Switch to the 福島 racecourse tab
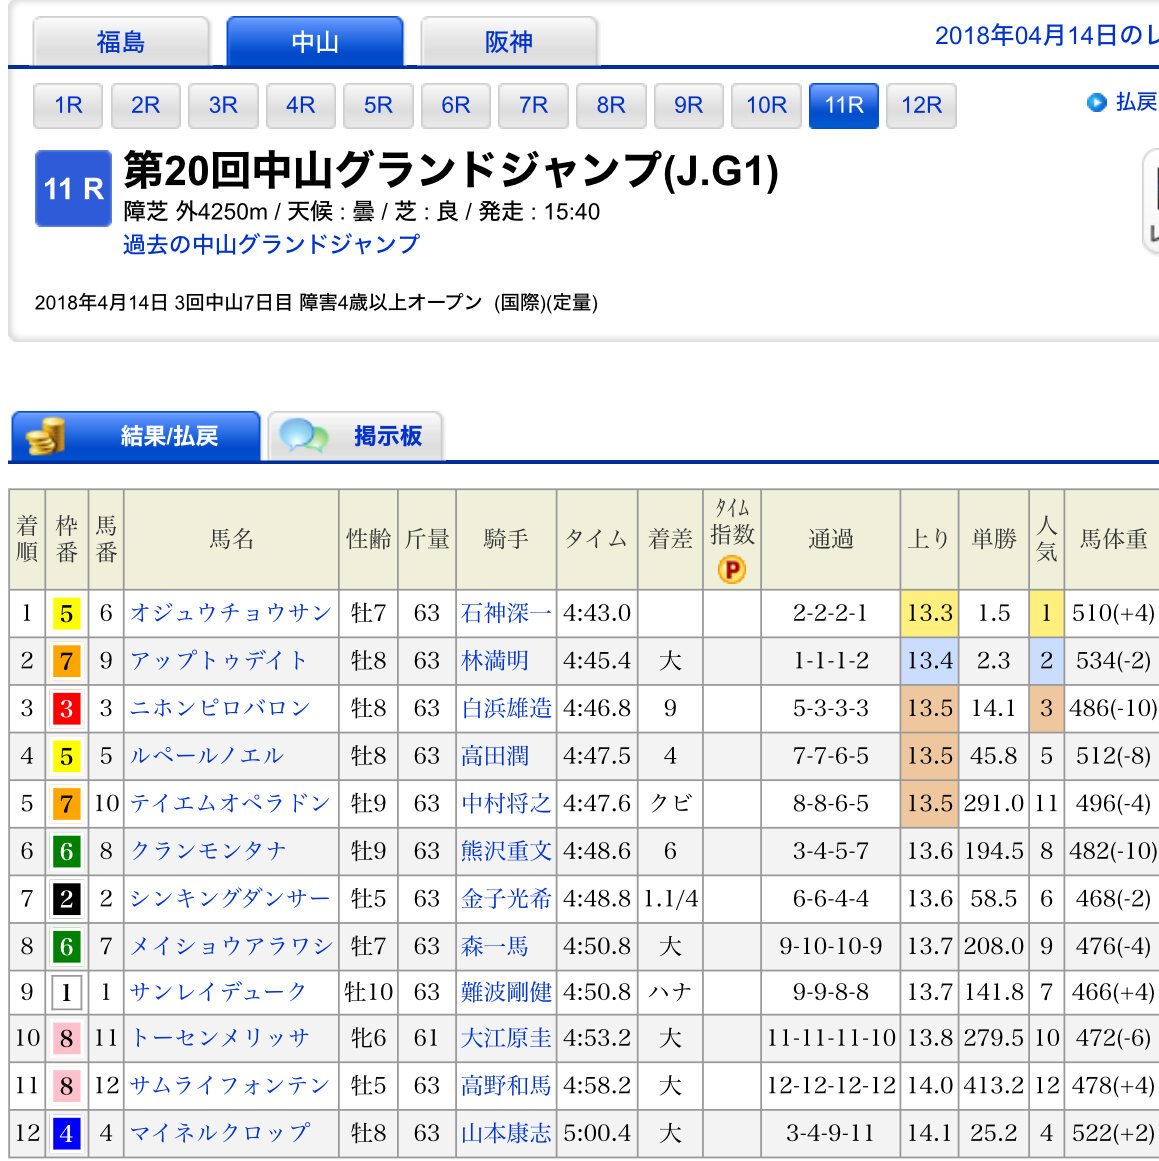 tap(121, 42)
